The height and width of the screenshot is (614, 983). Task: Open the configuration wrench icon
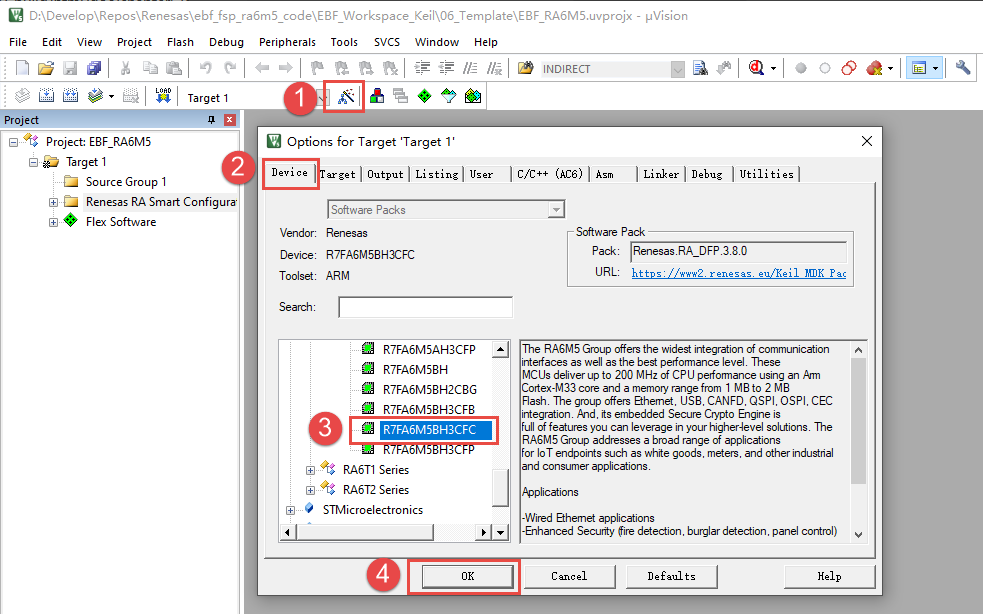pyautogui.click(x=963, y=68)
